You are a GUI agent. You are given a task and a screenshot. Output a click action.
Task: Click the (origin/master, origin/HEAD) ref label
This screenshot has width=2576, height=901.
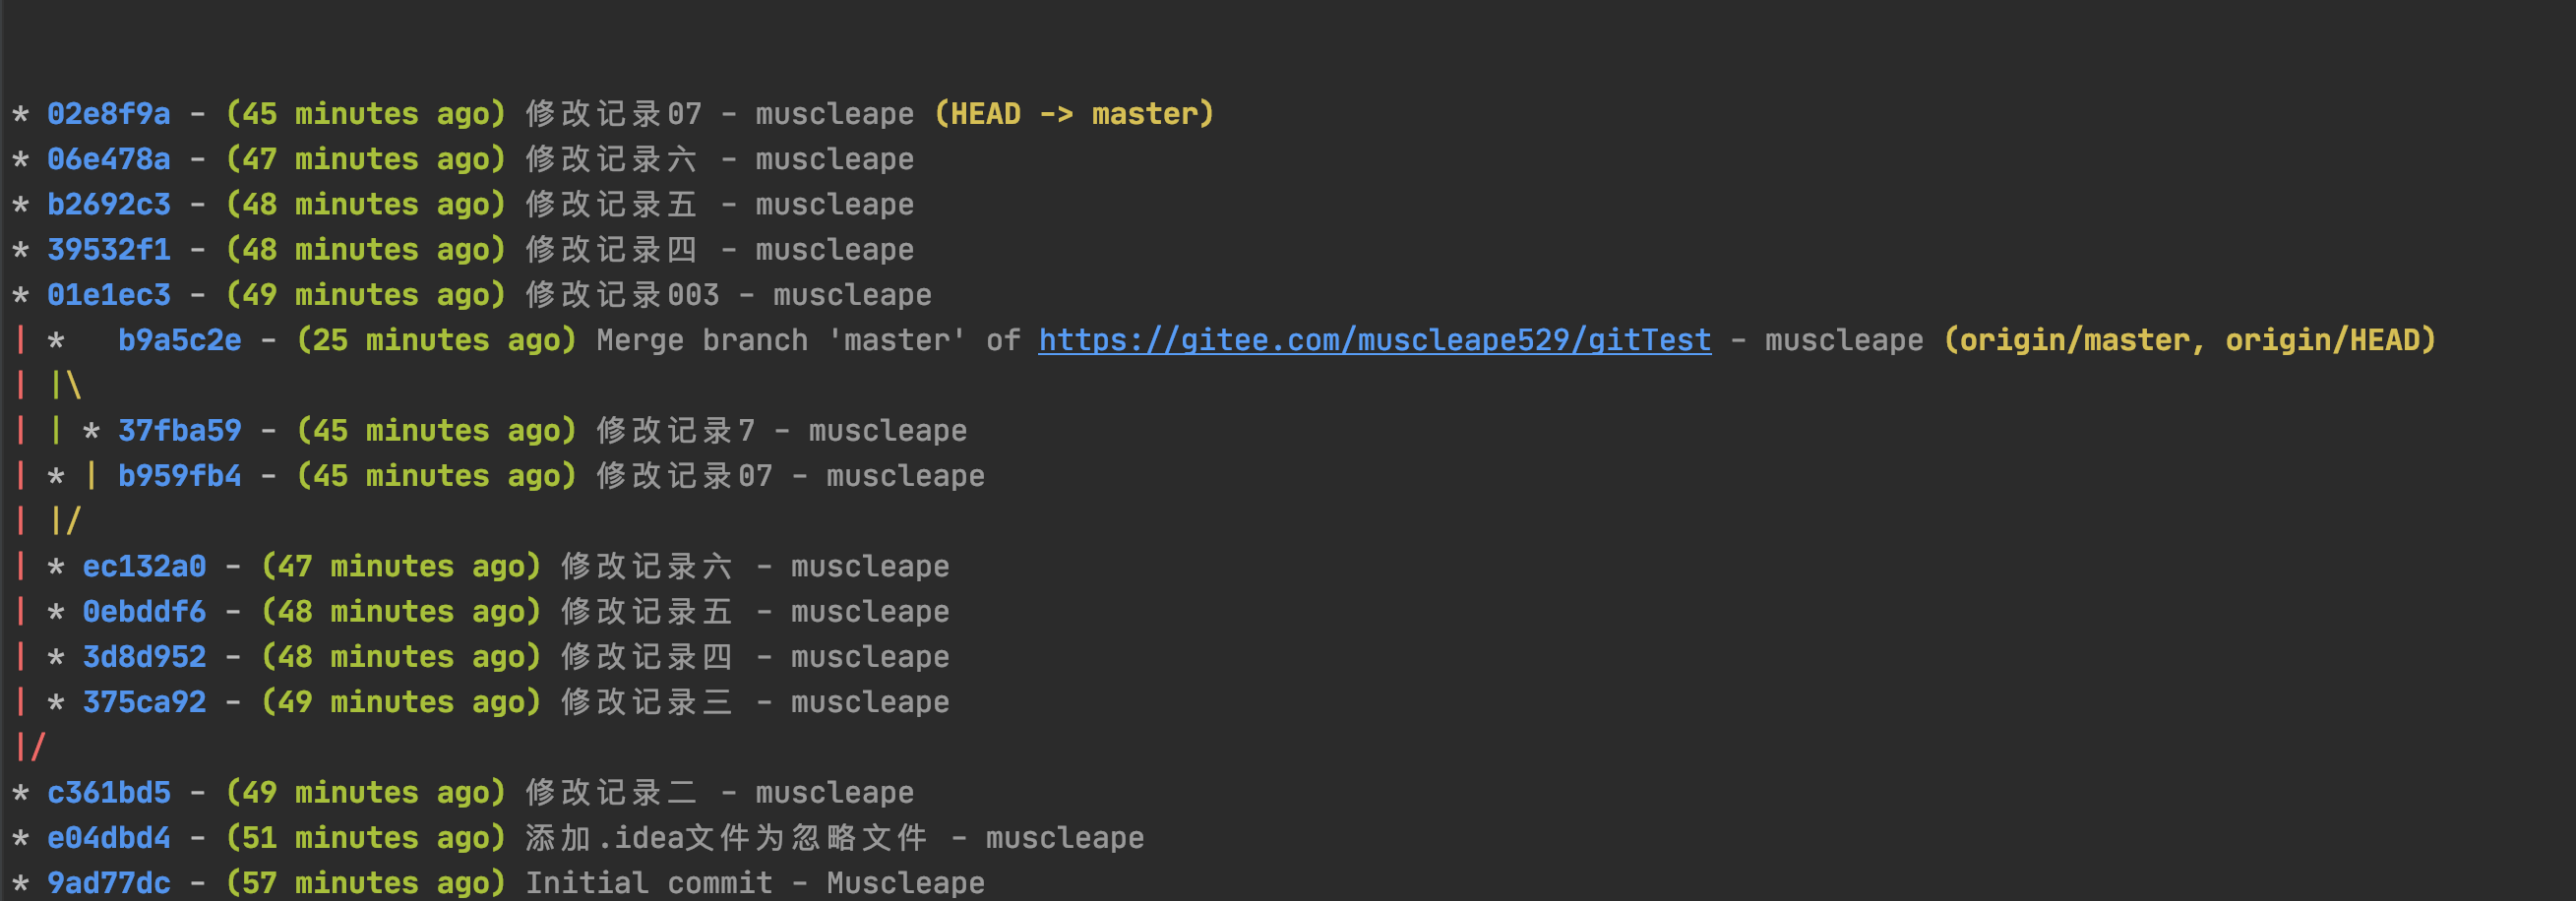tap(2189, 341)
